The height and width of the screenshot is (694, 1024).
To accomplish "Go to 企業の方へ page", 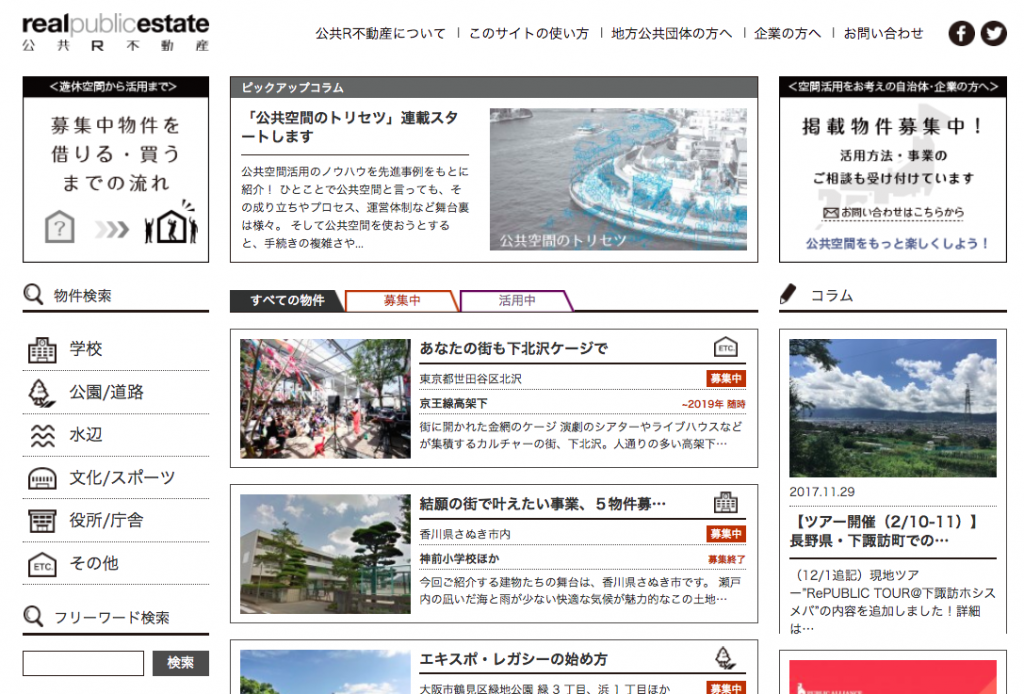I will coord(787,33).
